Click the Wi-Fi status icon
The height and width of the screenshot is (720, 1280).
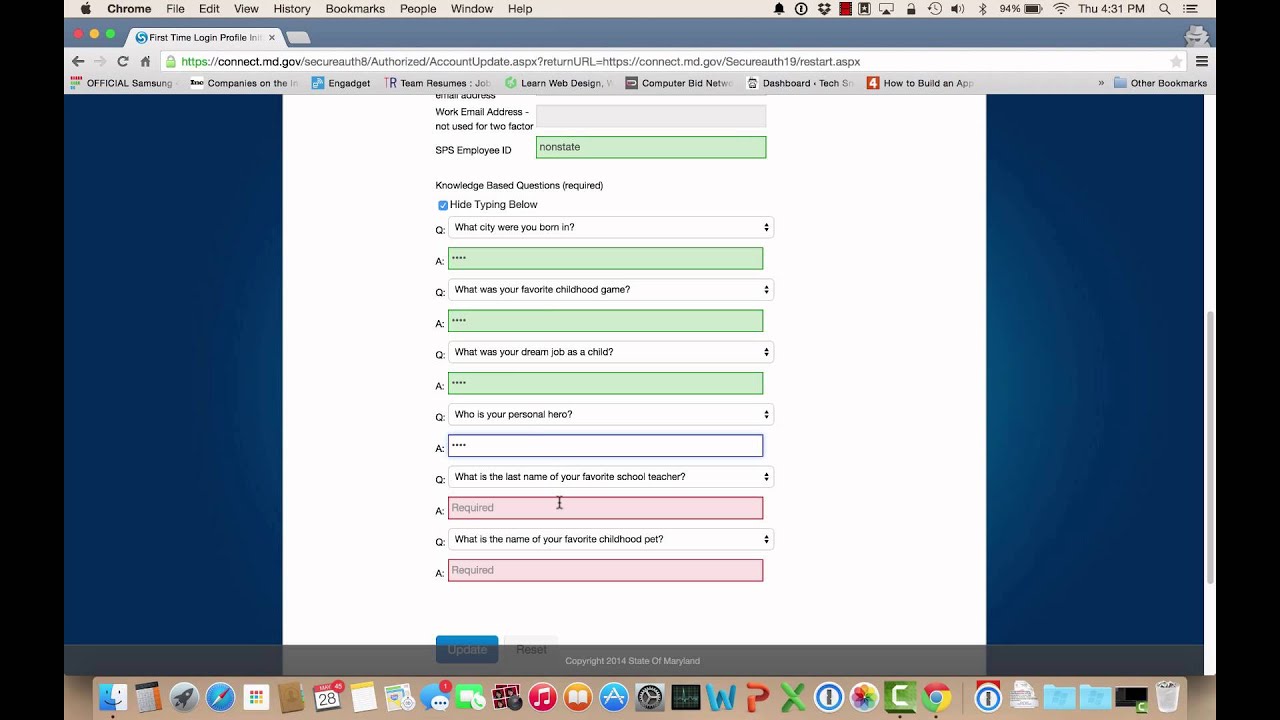(1061, 9)
